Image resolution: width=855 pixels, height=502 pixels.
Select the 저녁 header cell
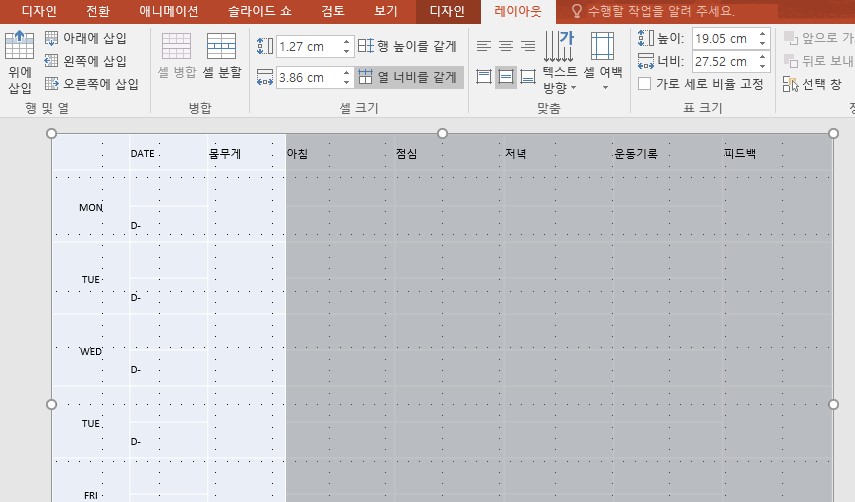(x=558, y=153)
